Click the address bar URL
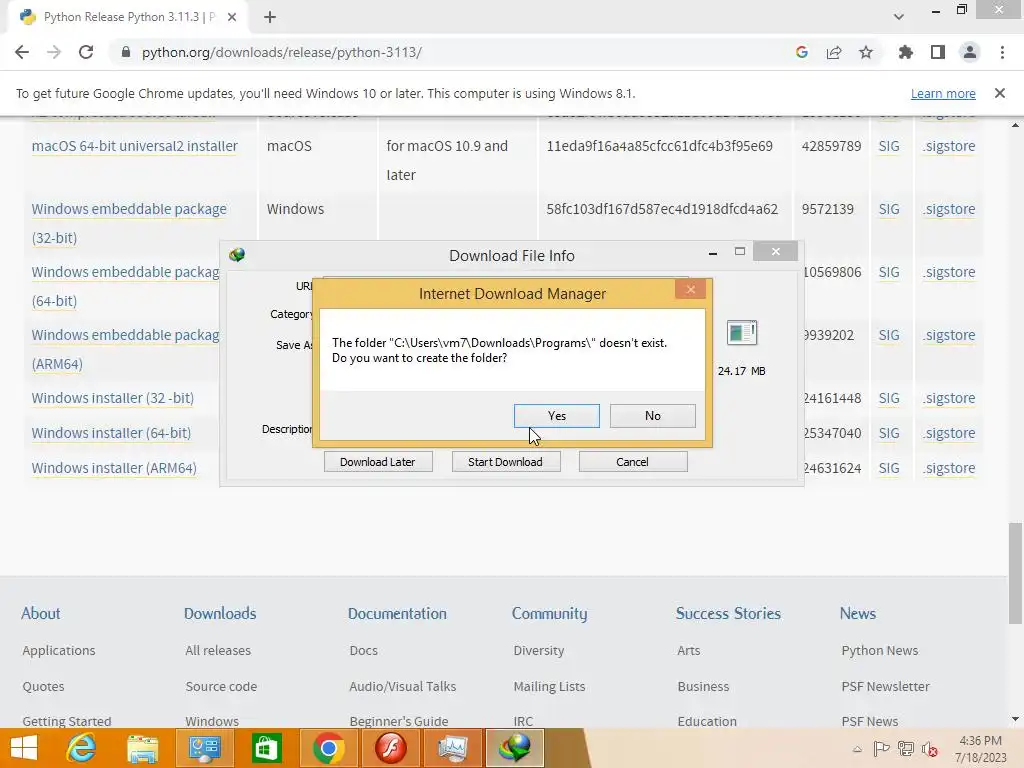1024x768 pixels. click(281, 52)
